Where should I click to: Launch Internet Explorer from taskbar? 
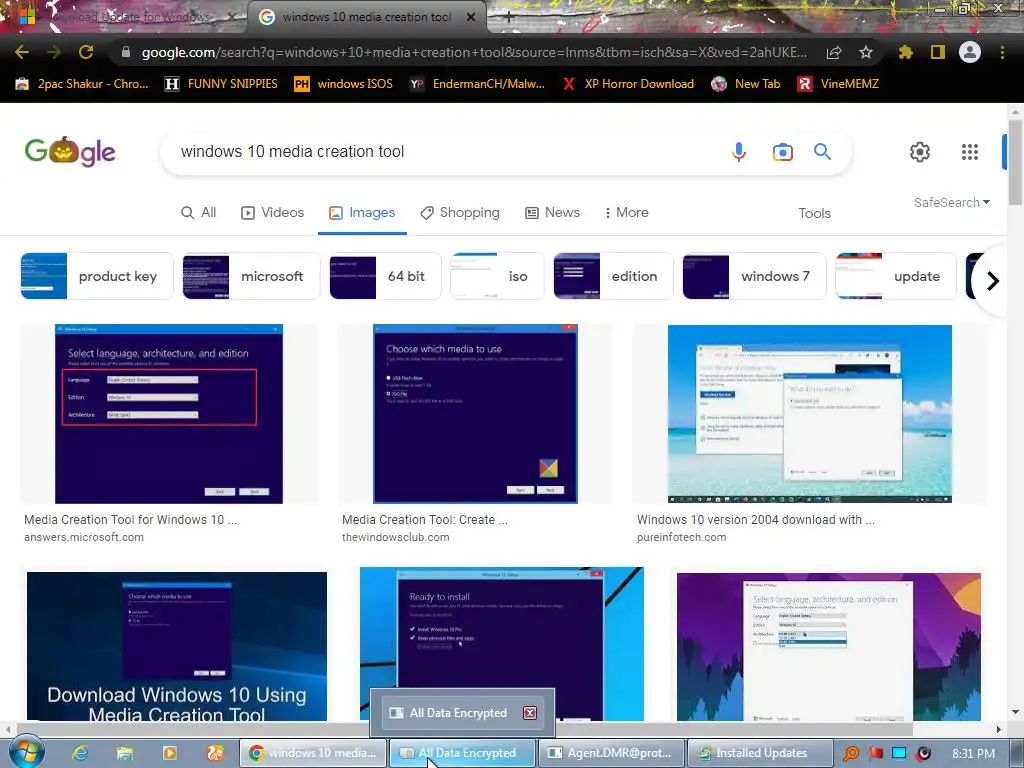[80, 753]
